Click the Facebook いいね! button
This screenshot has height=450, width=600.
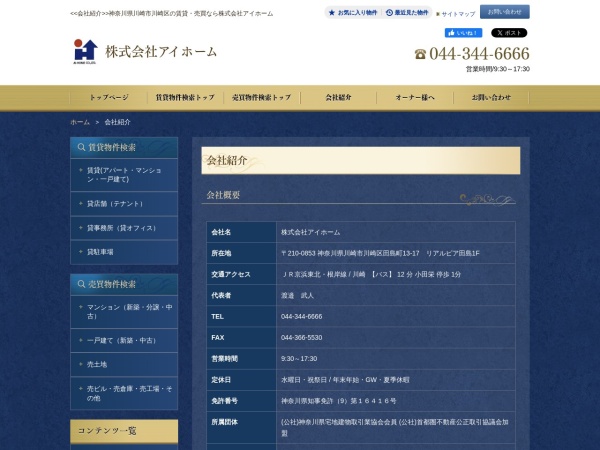pos(463,33)
